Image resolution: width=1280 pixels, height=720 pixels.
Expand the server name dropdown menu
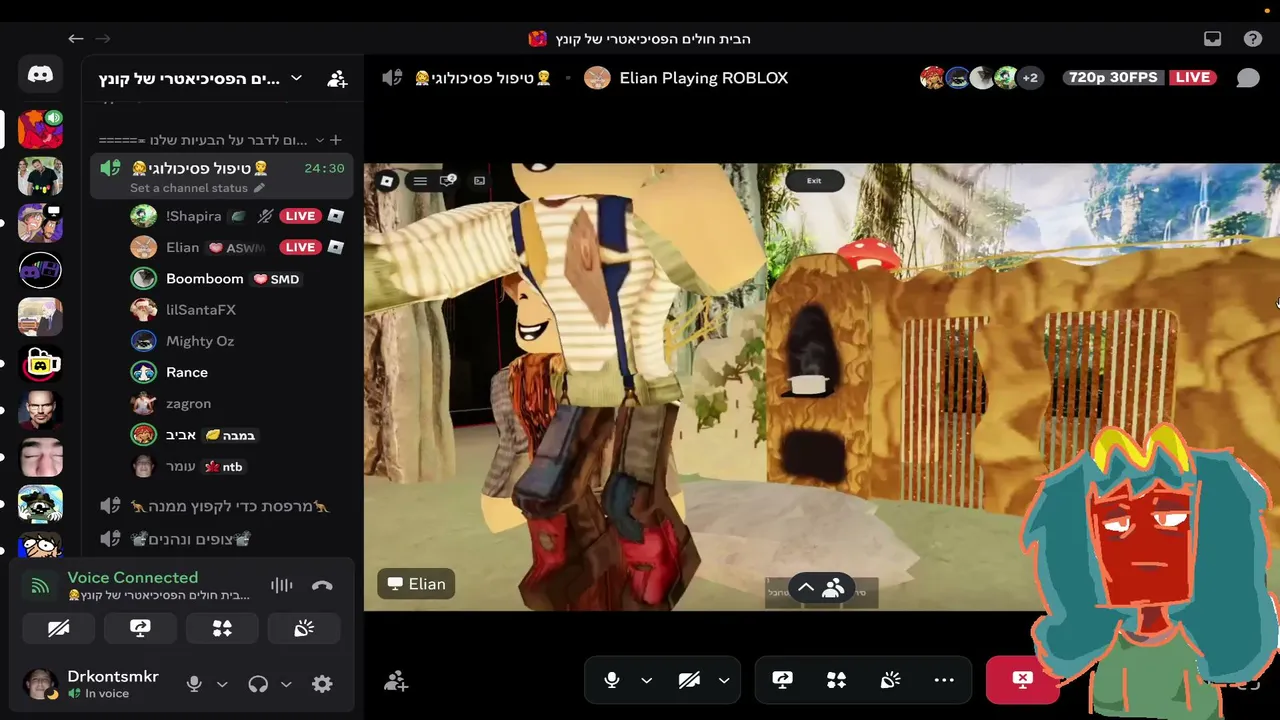click(296, 78)
